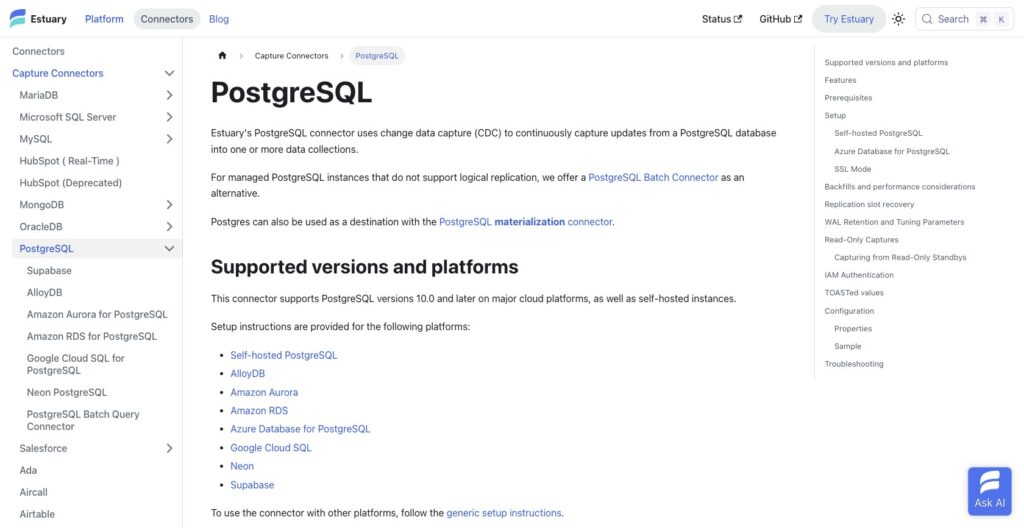This screenshot has height=528, width=1024.
Task: Collapse the Capture Connectors section chevron
Action: point(169,73)
